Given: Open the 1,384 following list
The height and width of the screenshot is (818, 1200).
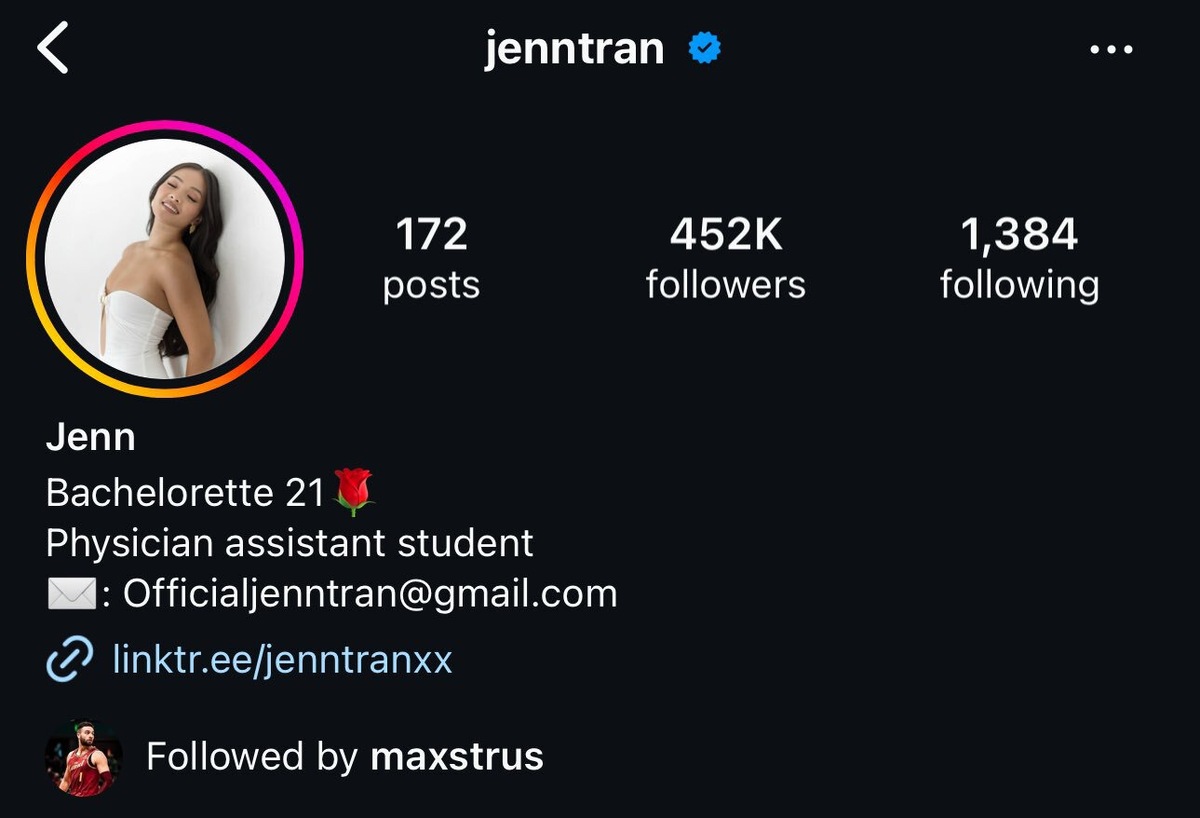Looking at the screenshot, I should [1019, 258].
